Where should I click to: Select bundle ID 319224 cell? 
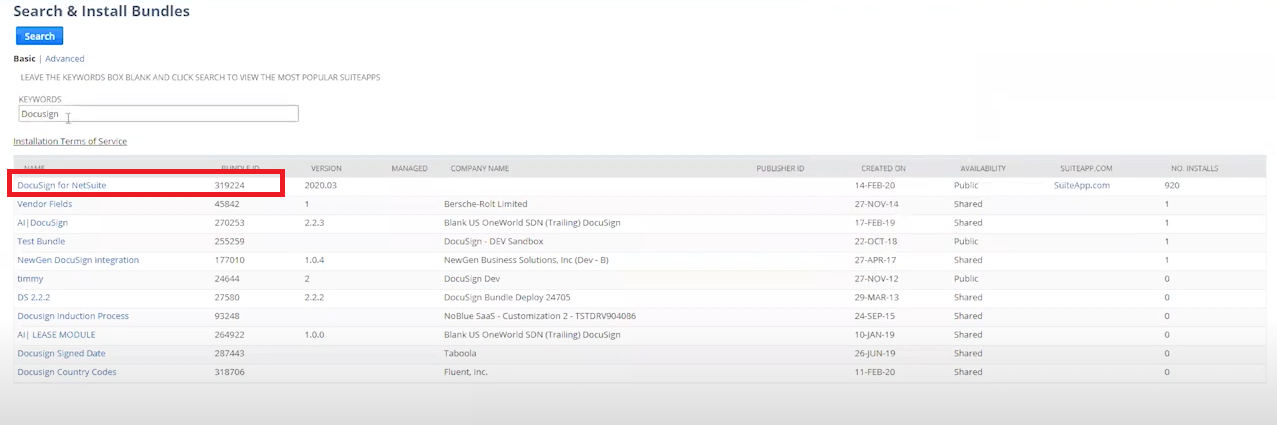230,185
